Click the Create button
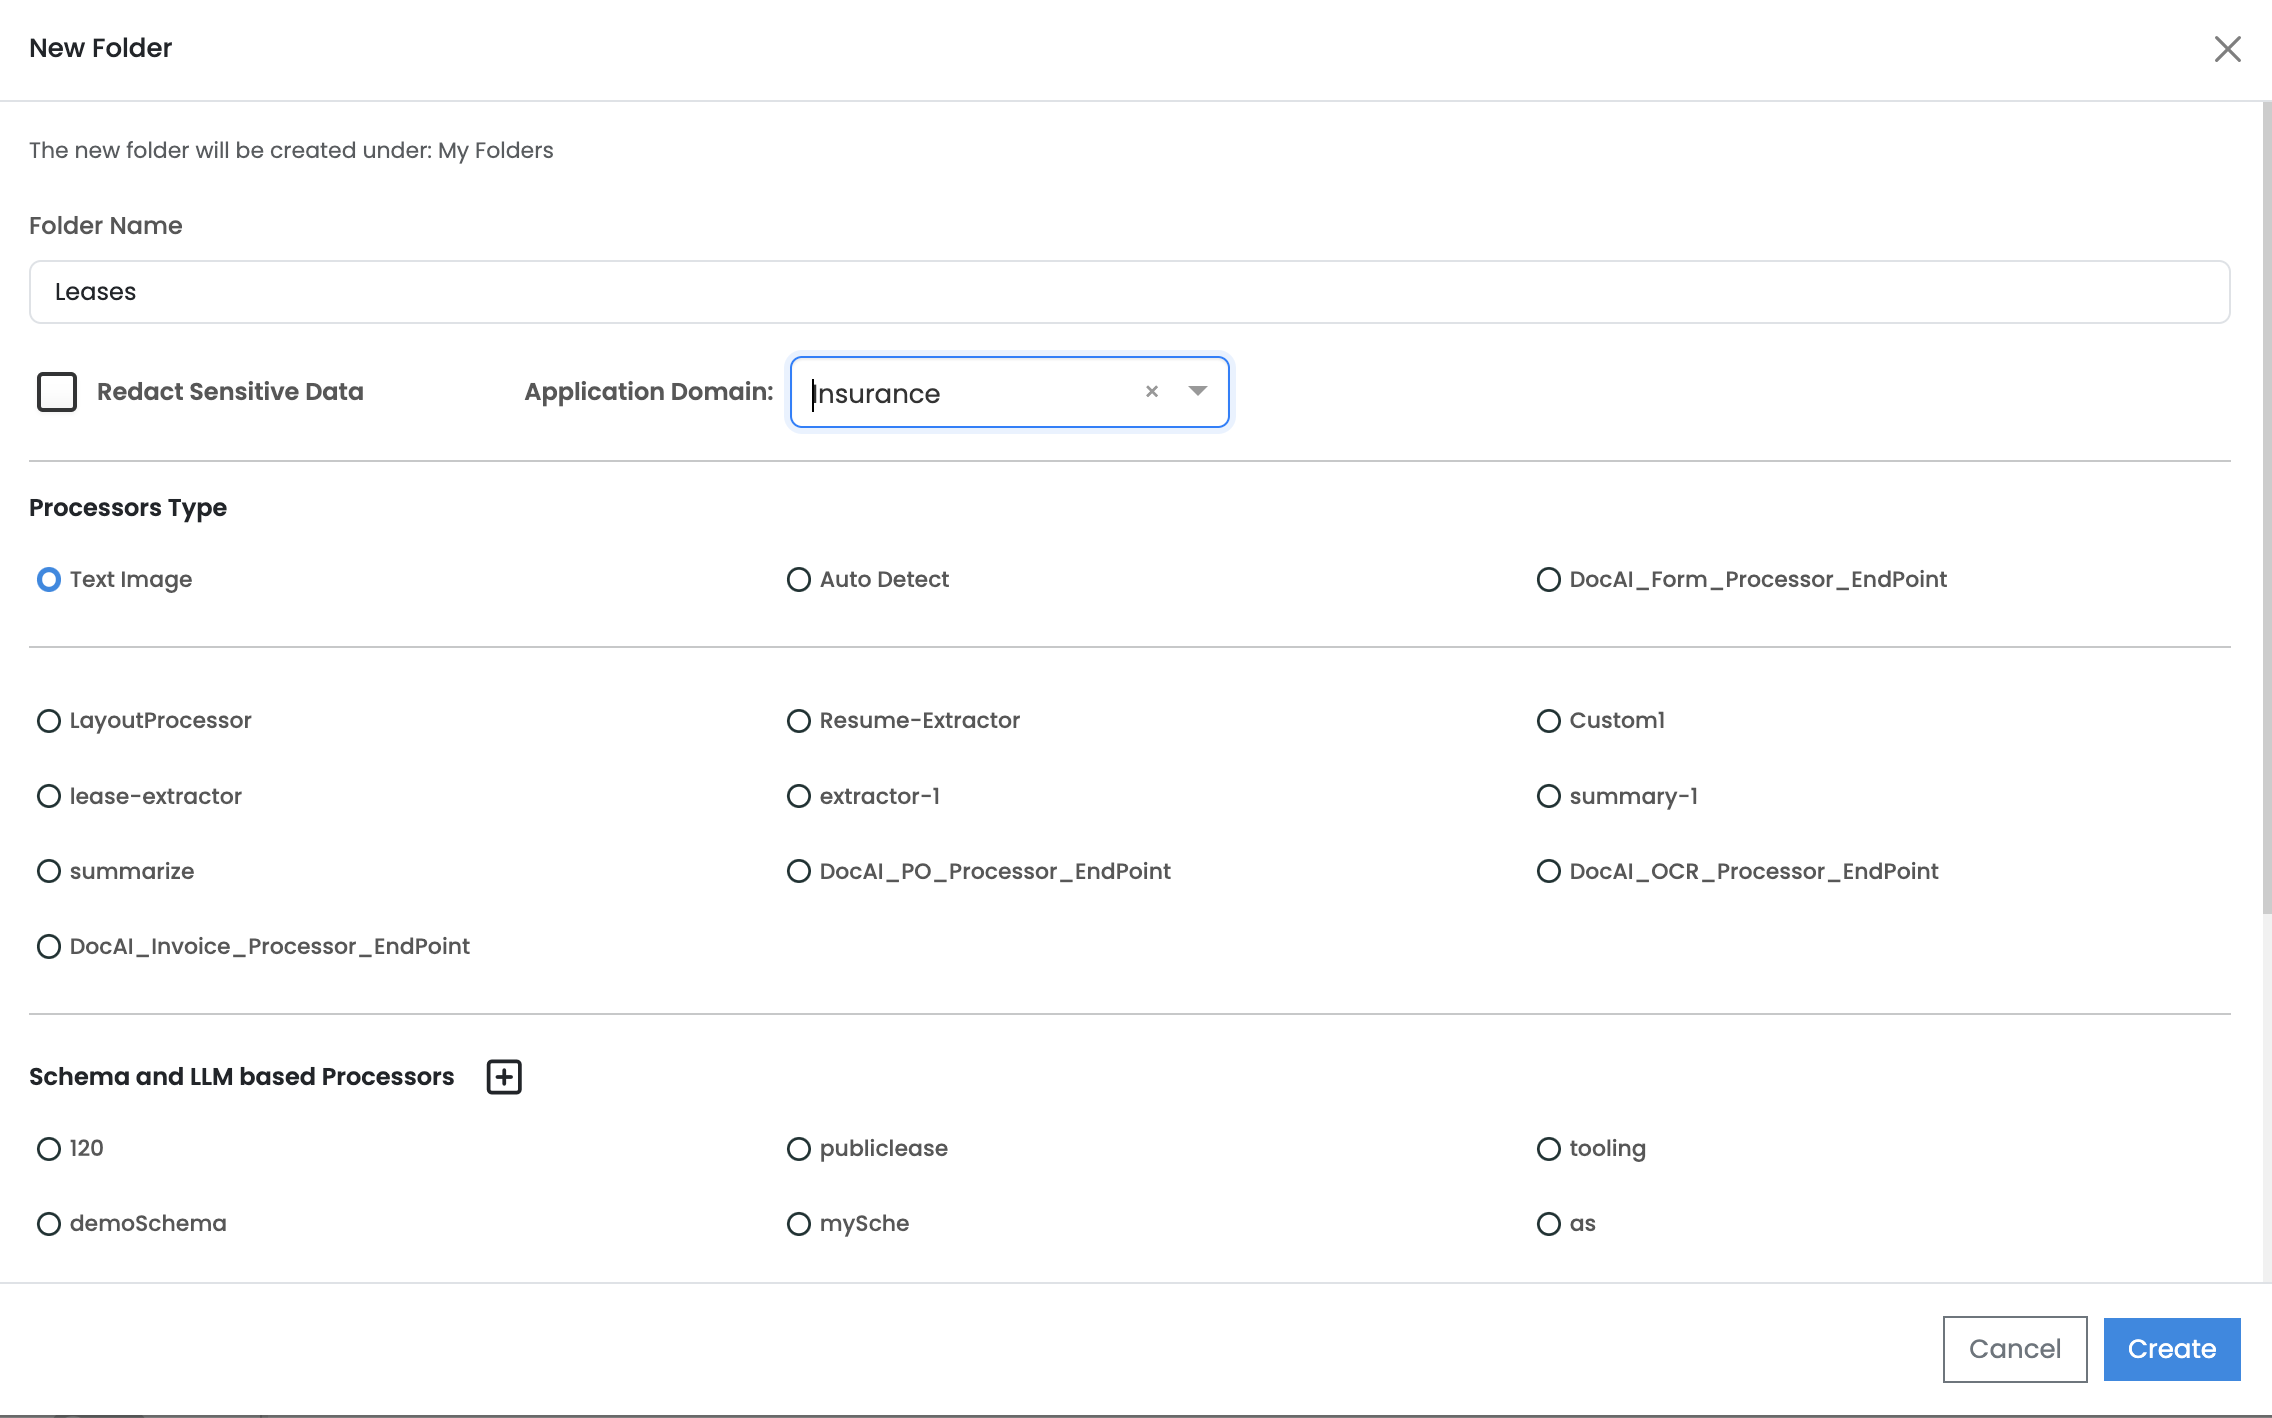This screenshot has width=2272, height=1418. tap(2171, 1349)
